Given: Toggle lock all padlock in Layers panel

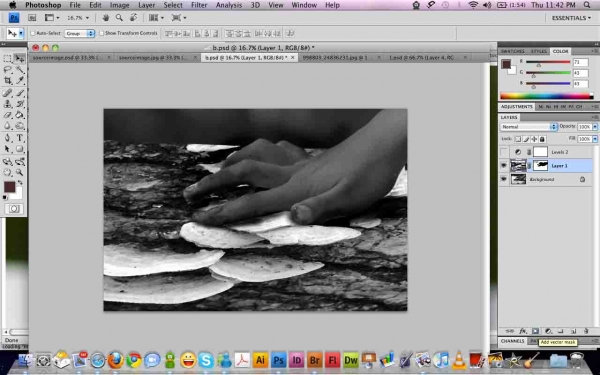Looking at the screenshot, I should (542, 139).
